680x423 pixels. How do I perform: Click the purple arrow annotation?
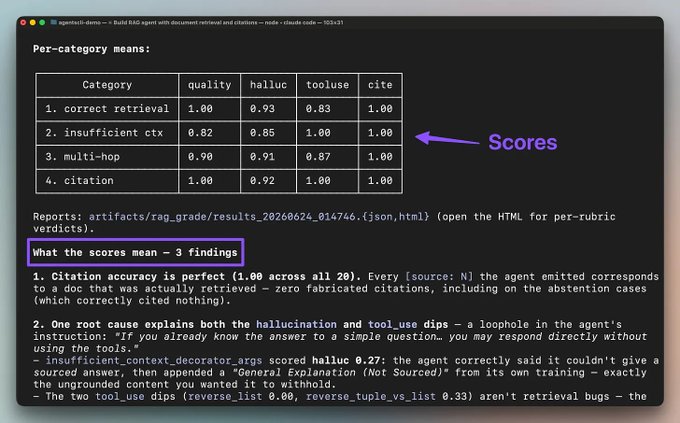tap(447, 138)
